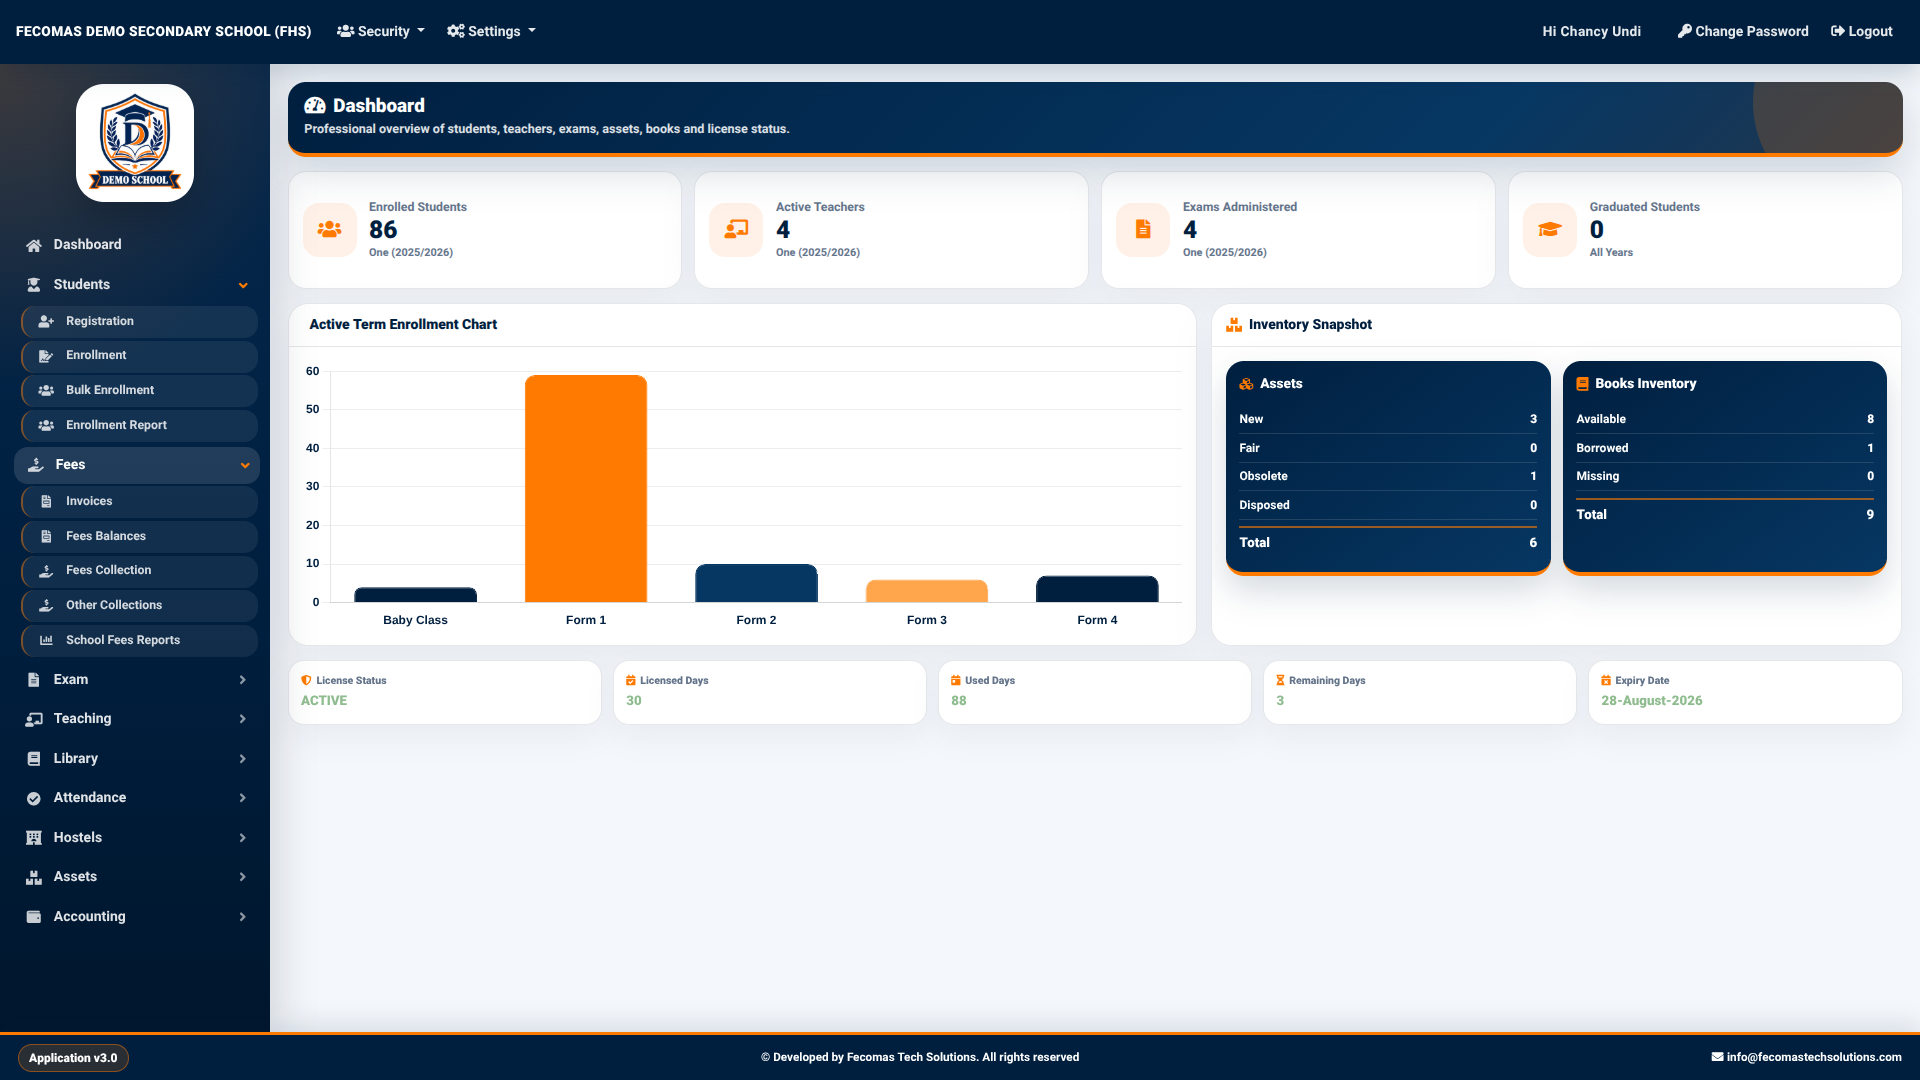Click the Graduated Students cap icon

(x=1550, y=230)
